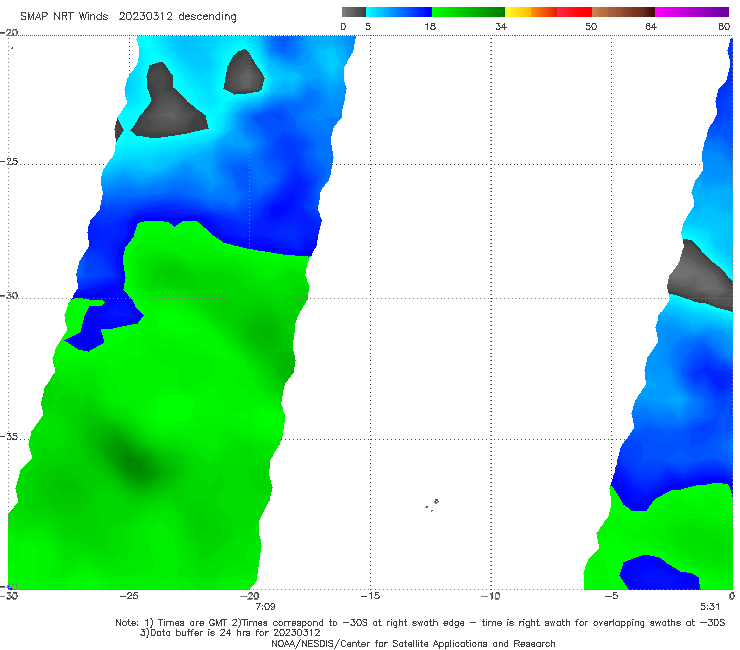Click the latitude axis label '-25'
Viewport: 740px width, 650px height.
click(x=9, y=162)
